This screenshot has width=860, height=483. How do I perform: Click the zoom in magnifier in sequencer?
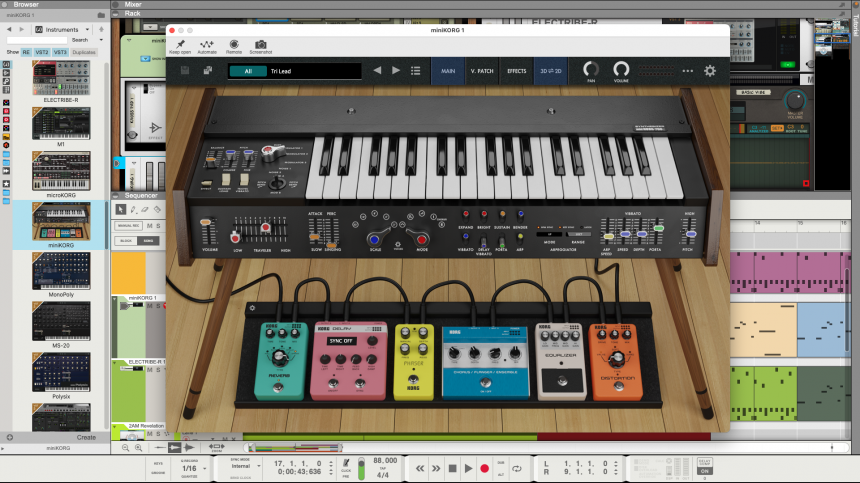coord(138,448)
